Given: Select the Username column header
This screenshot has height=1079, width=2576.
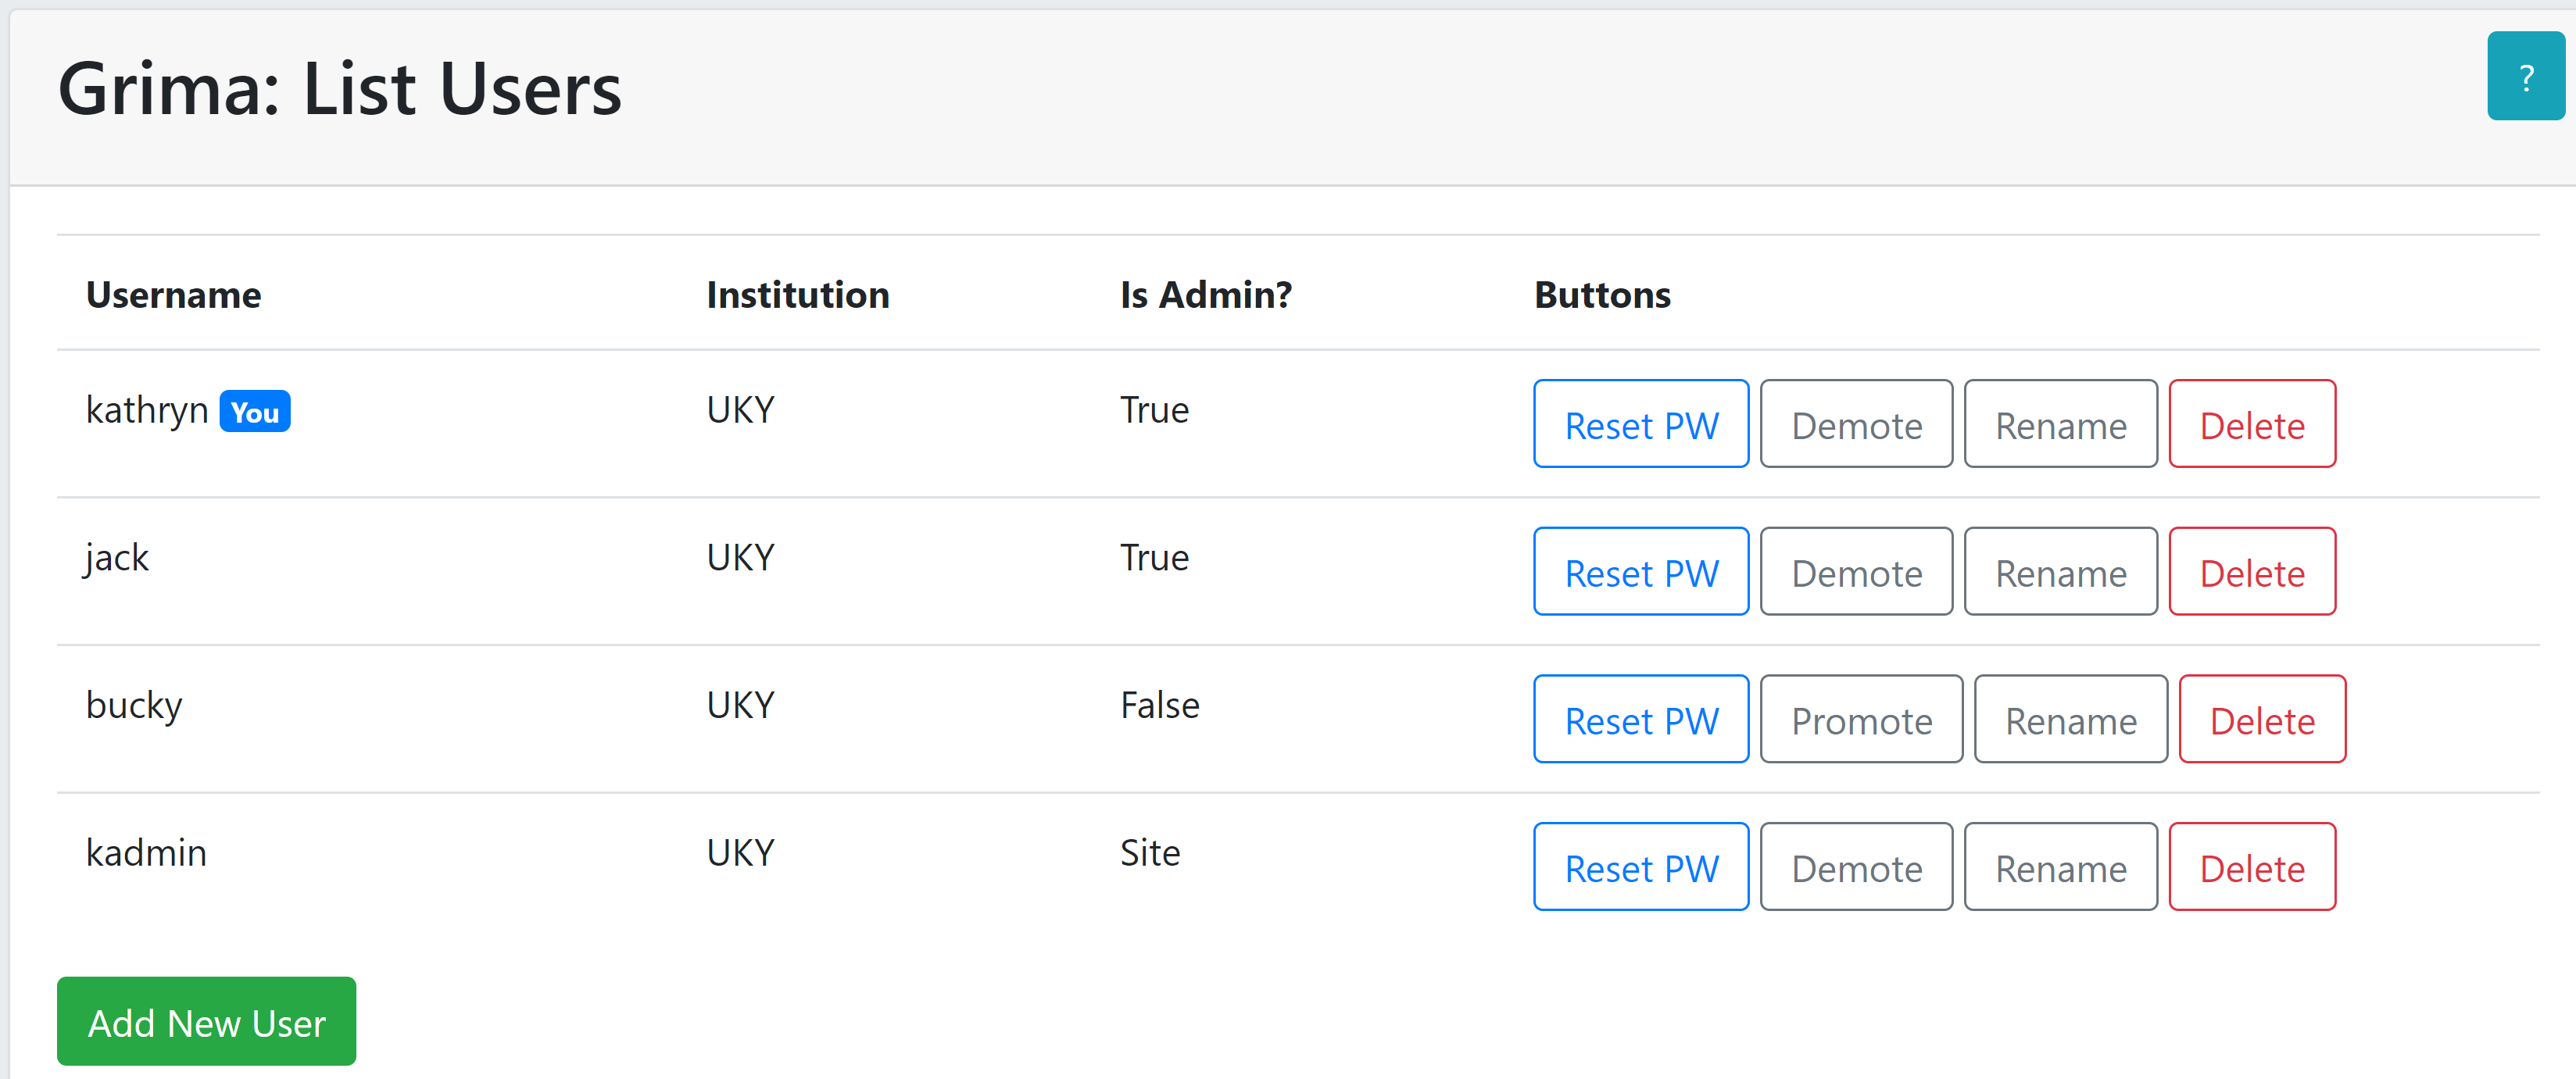Looking at the screenshot, I should pyautogui.click(x=173, y=294).
